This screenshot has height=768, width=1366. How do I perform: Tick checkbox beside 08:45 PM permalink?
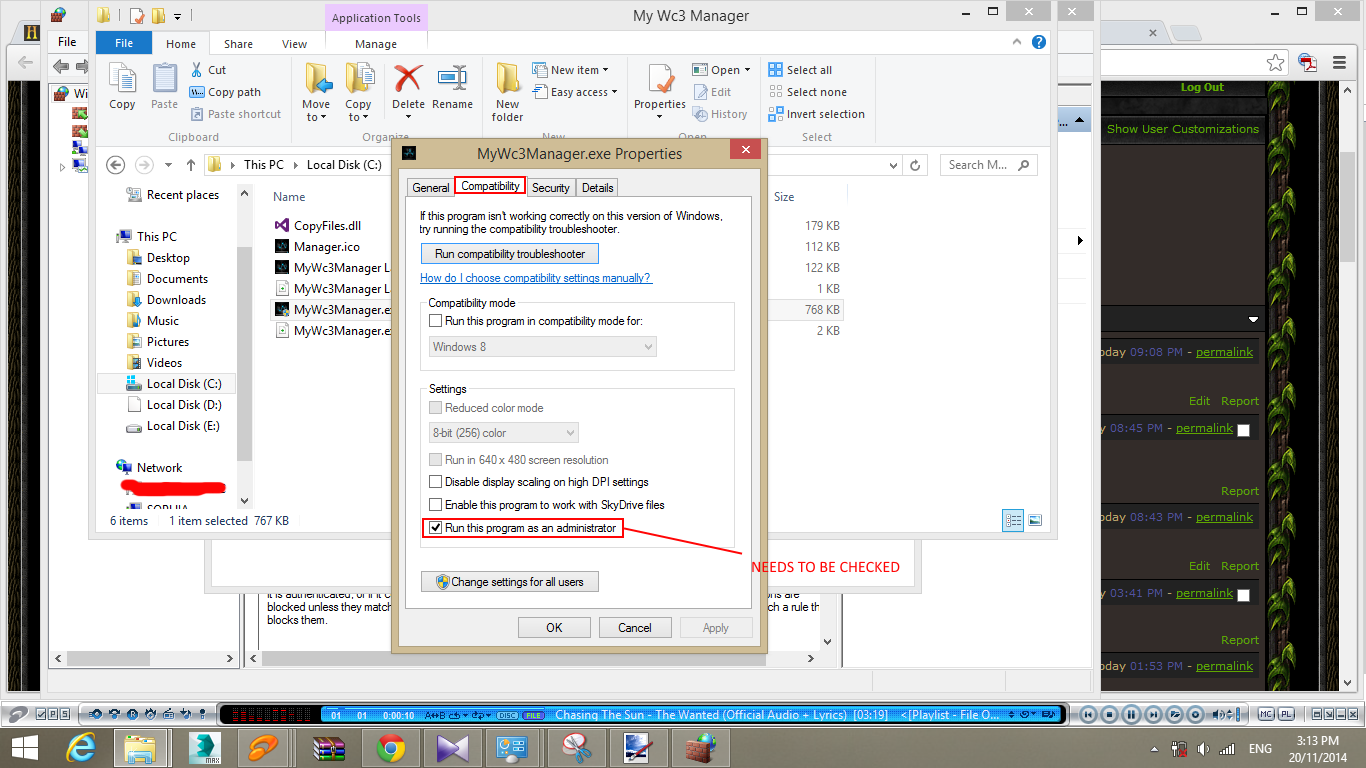click(x=1243, y=430)
